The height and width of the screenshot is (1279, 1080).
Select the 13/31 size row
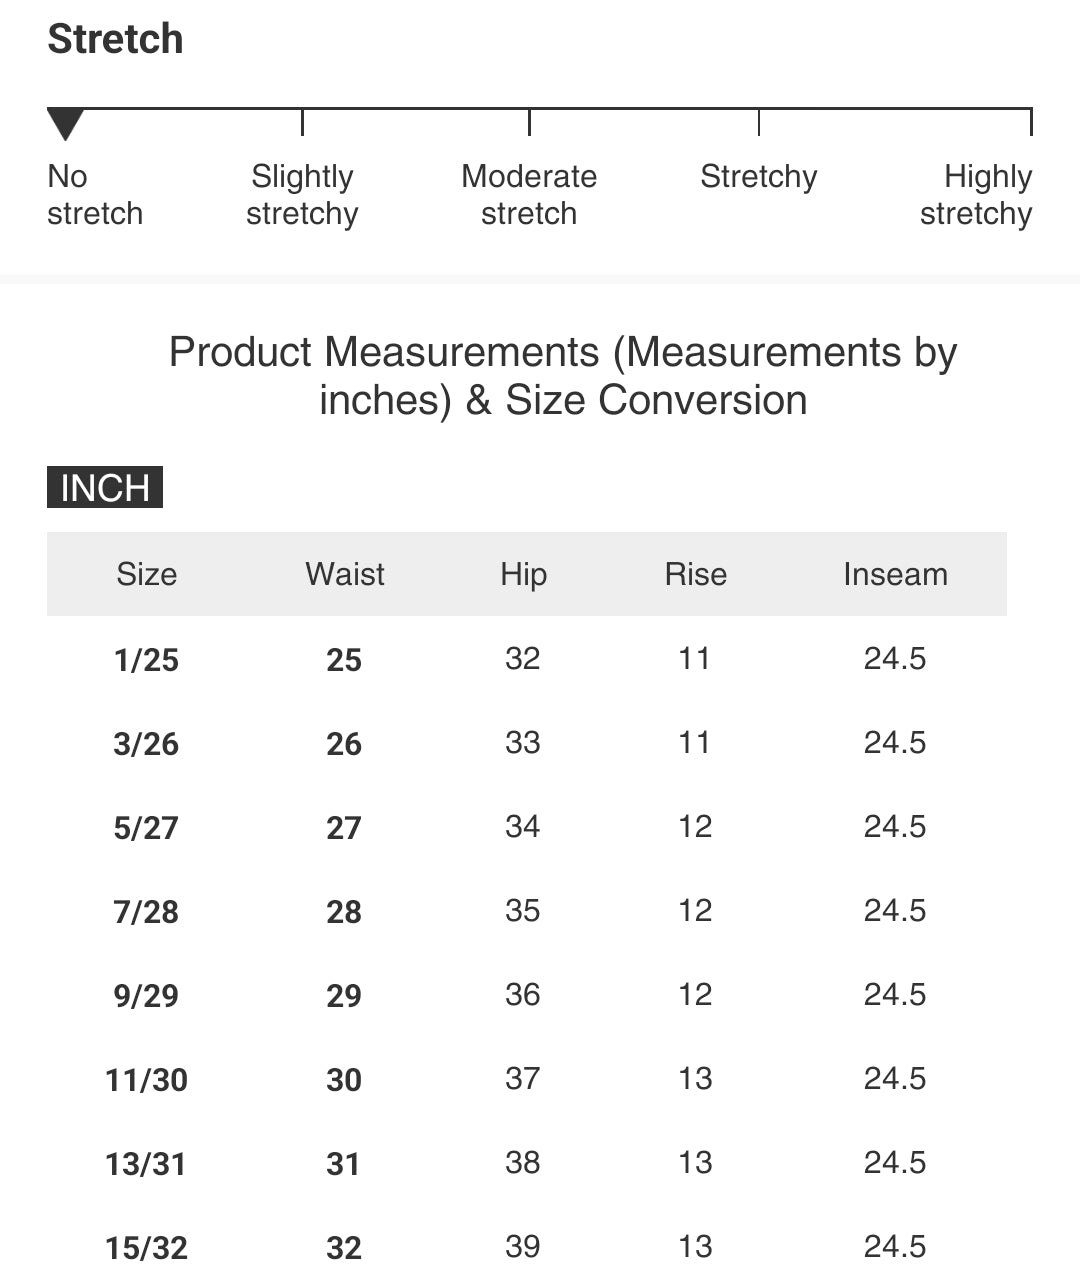[x=527, y=1163]
